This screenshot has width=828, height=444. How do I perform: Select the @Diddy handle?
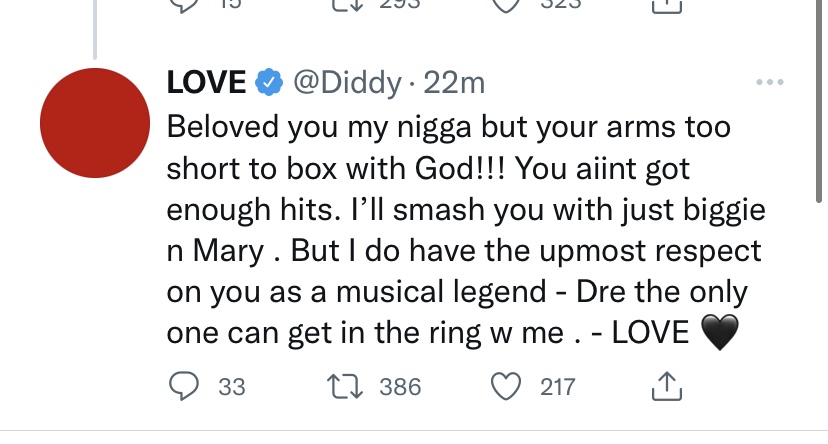click(347, 83)
